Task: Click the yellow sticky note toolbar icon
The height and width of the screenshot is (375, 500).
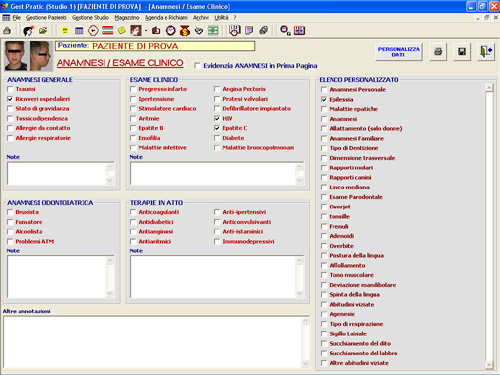Action: 122,31
